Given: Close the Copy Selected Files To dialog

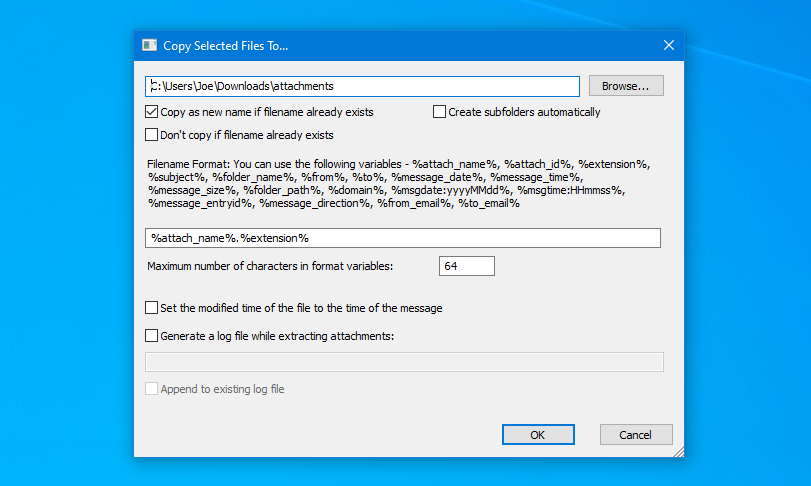Looking at the screenshot, I should coord(669,45).
